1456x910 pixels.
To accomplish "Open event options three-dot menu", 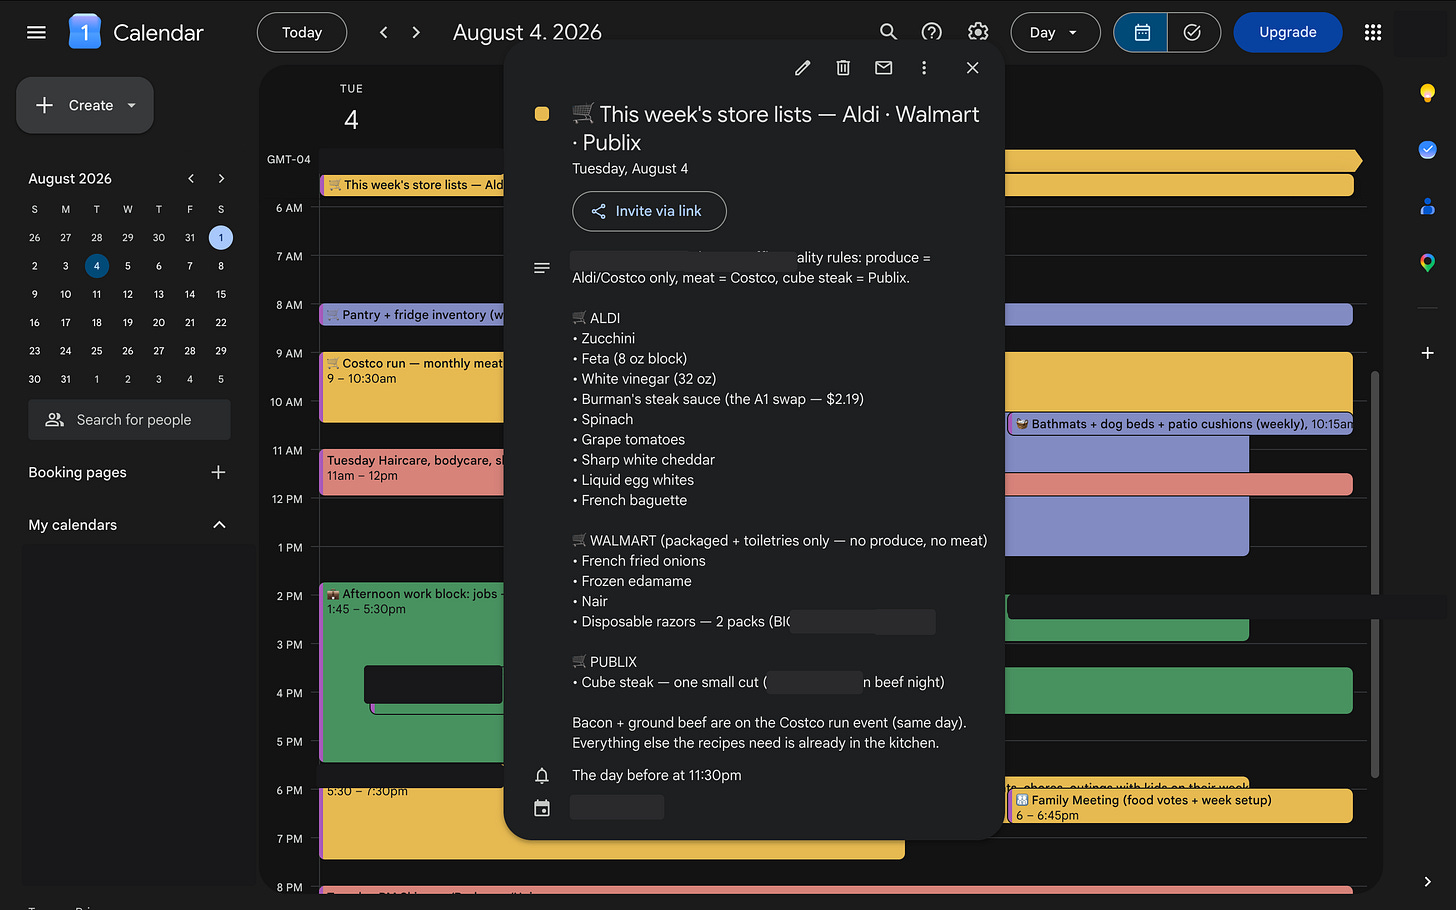I will (924, 68).
